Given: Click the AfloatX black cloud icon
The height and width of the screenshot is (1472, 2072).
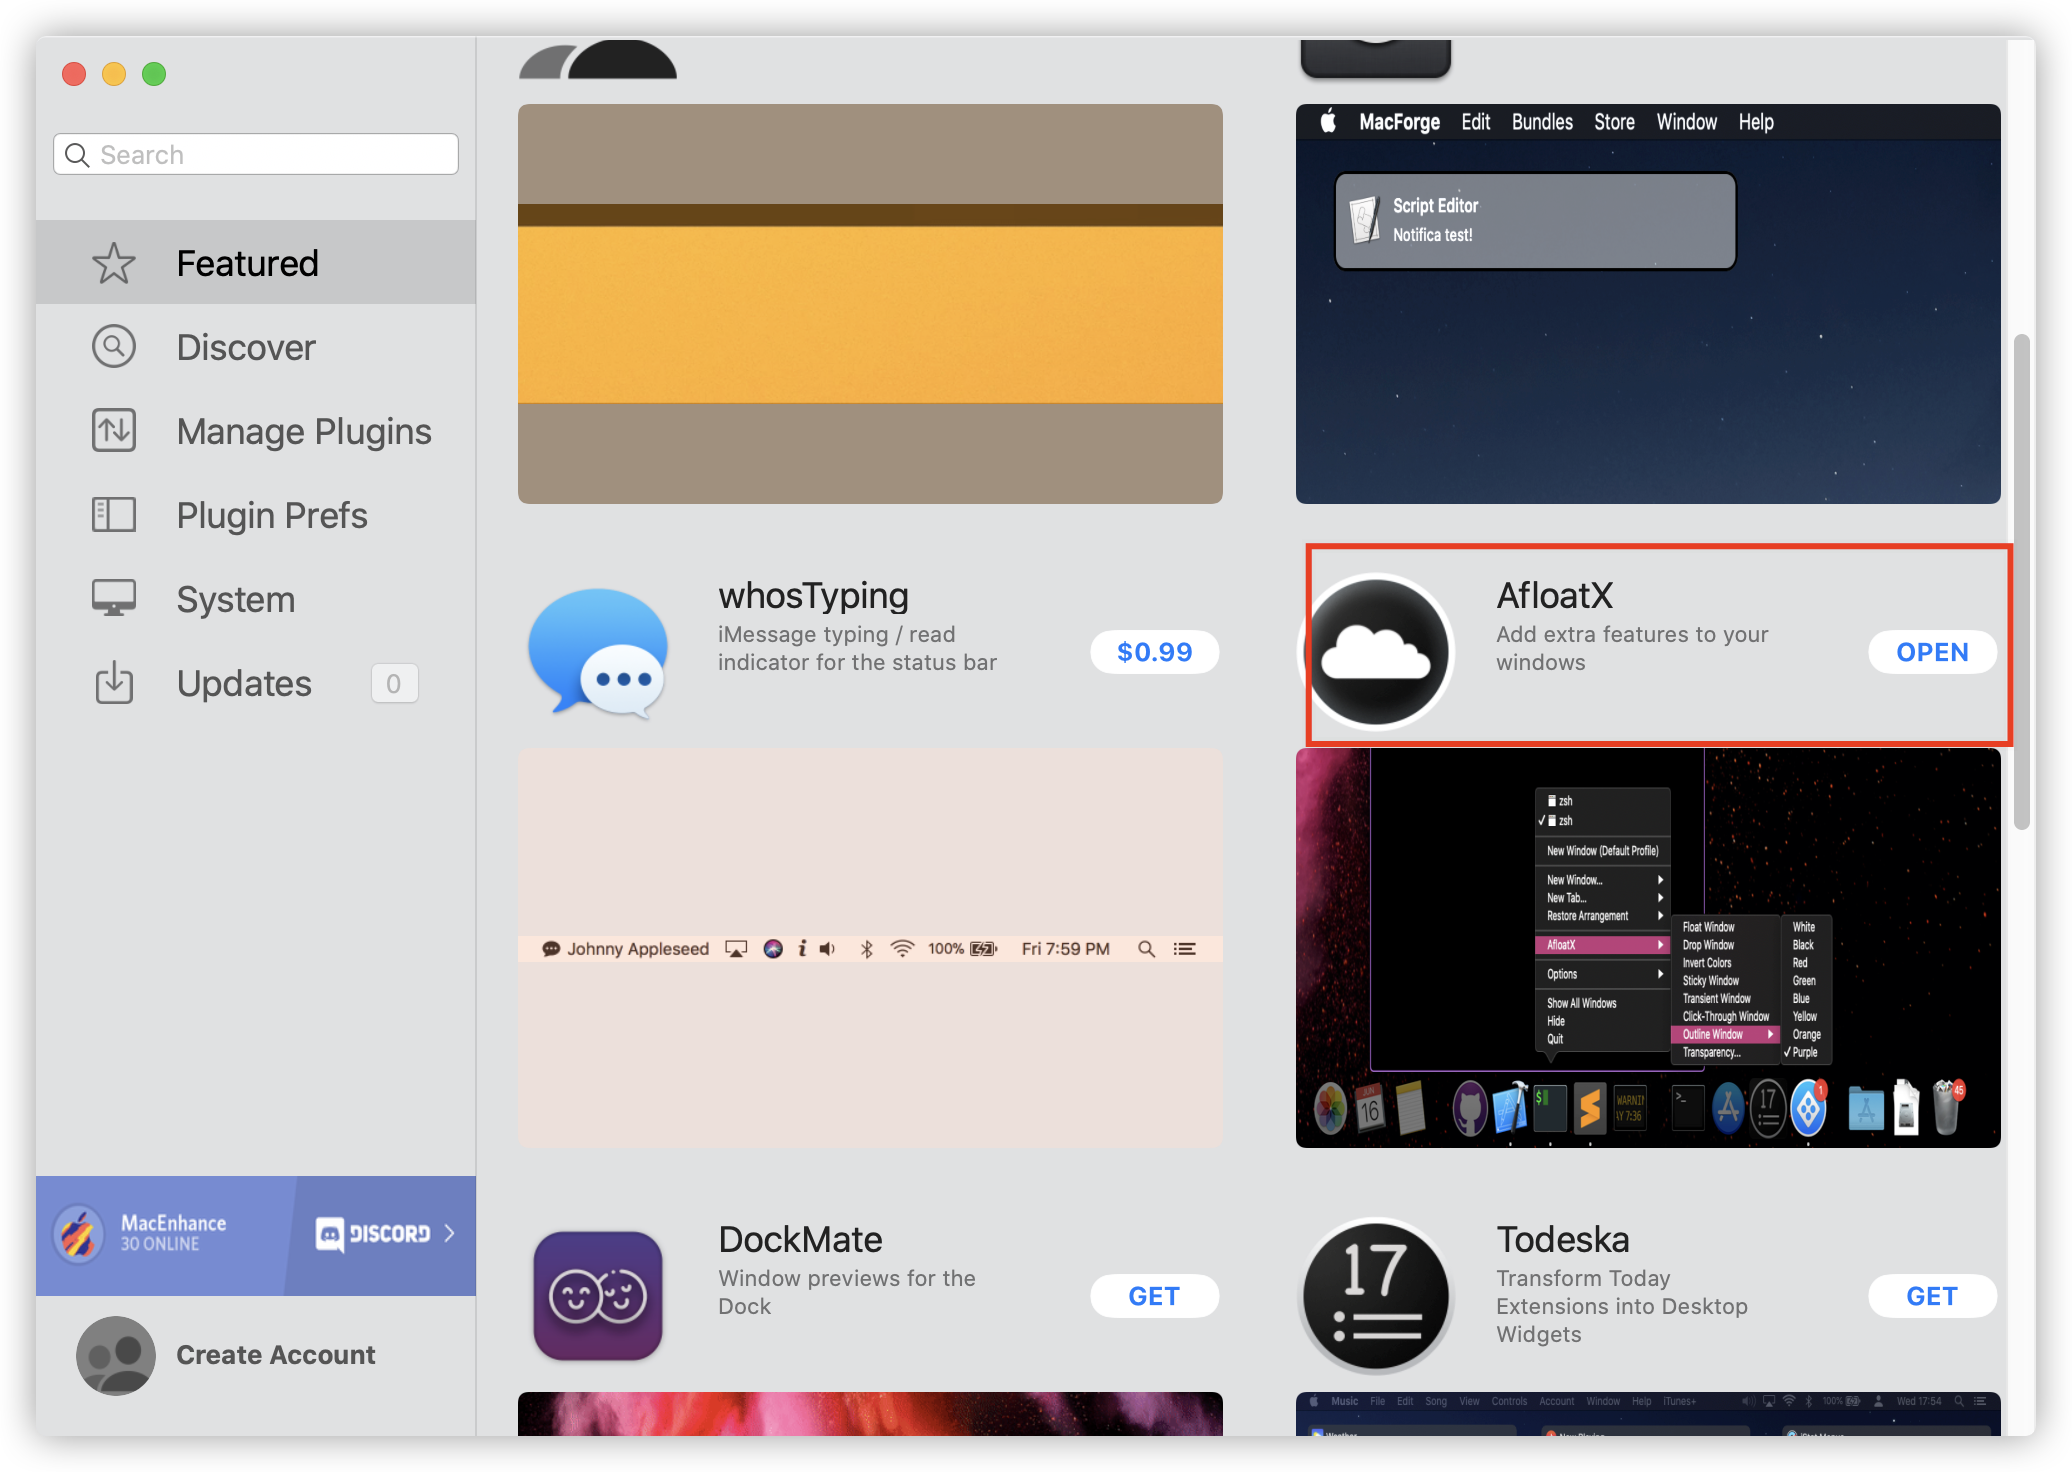Looking at the screenshot, I should [x=1377, y=651].
